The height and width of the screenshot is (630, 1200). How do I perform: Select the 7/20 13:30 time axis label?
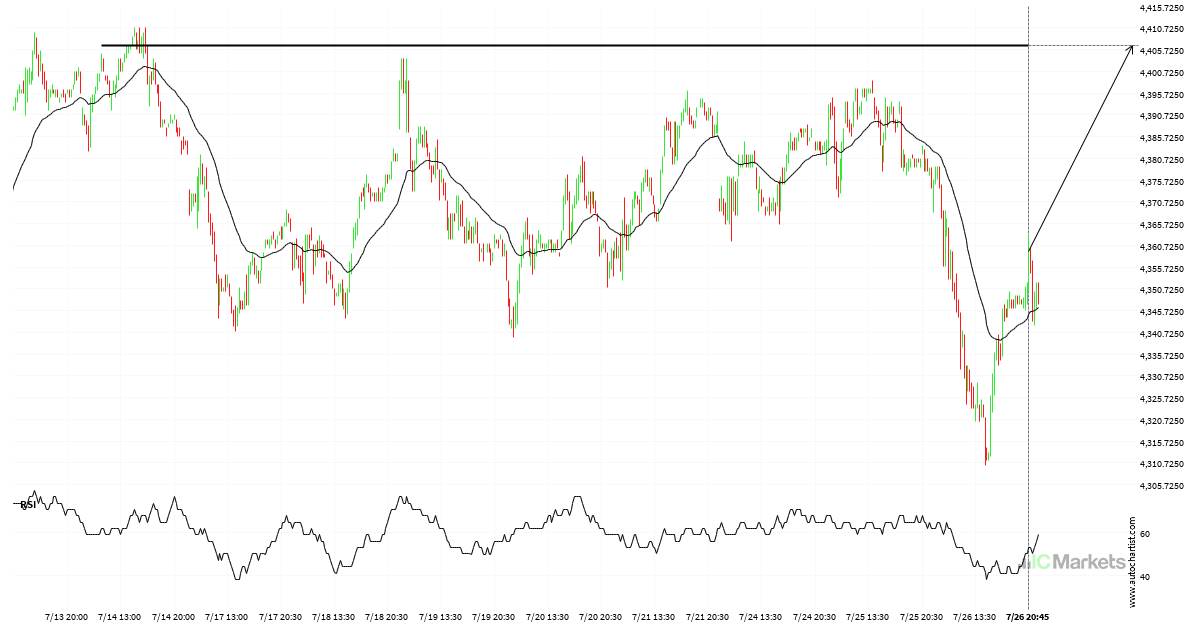click(x=547, y=617)
